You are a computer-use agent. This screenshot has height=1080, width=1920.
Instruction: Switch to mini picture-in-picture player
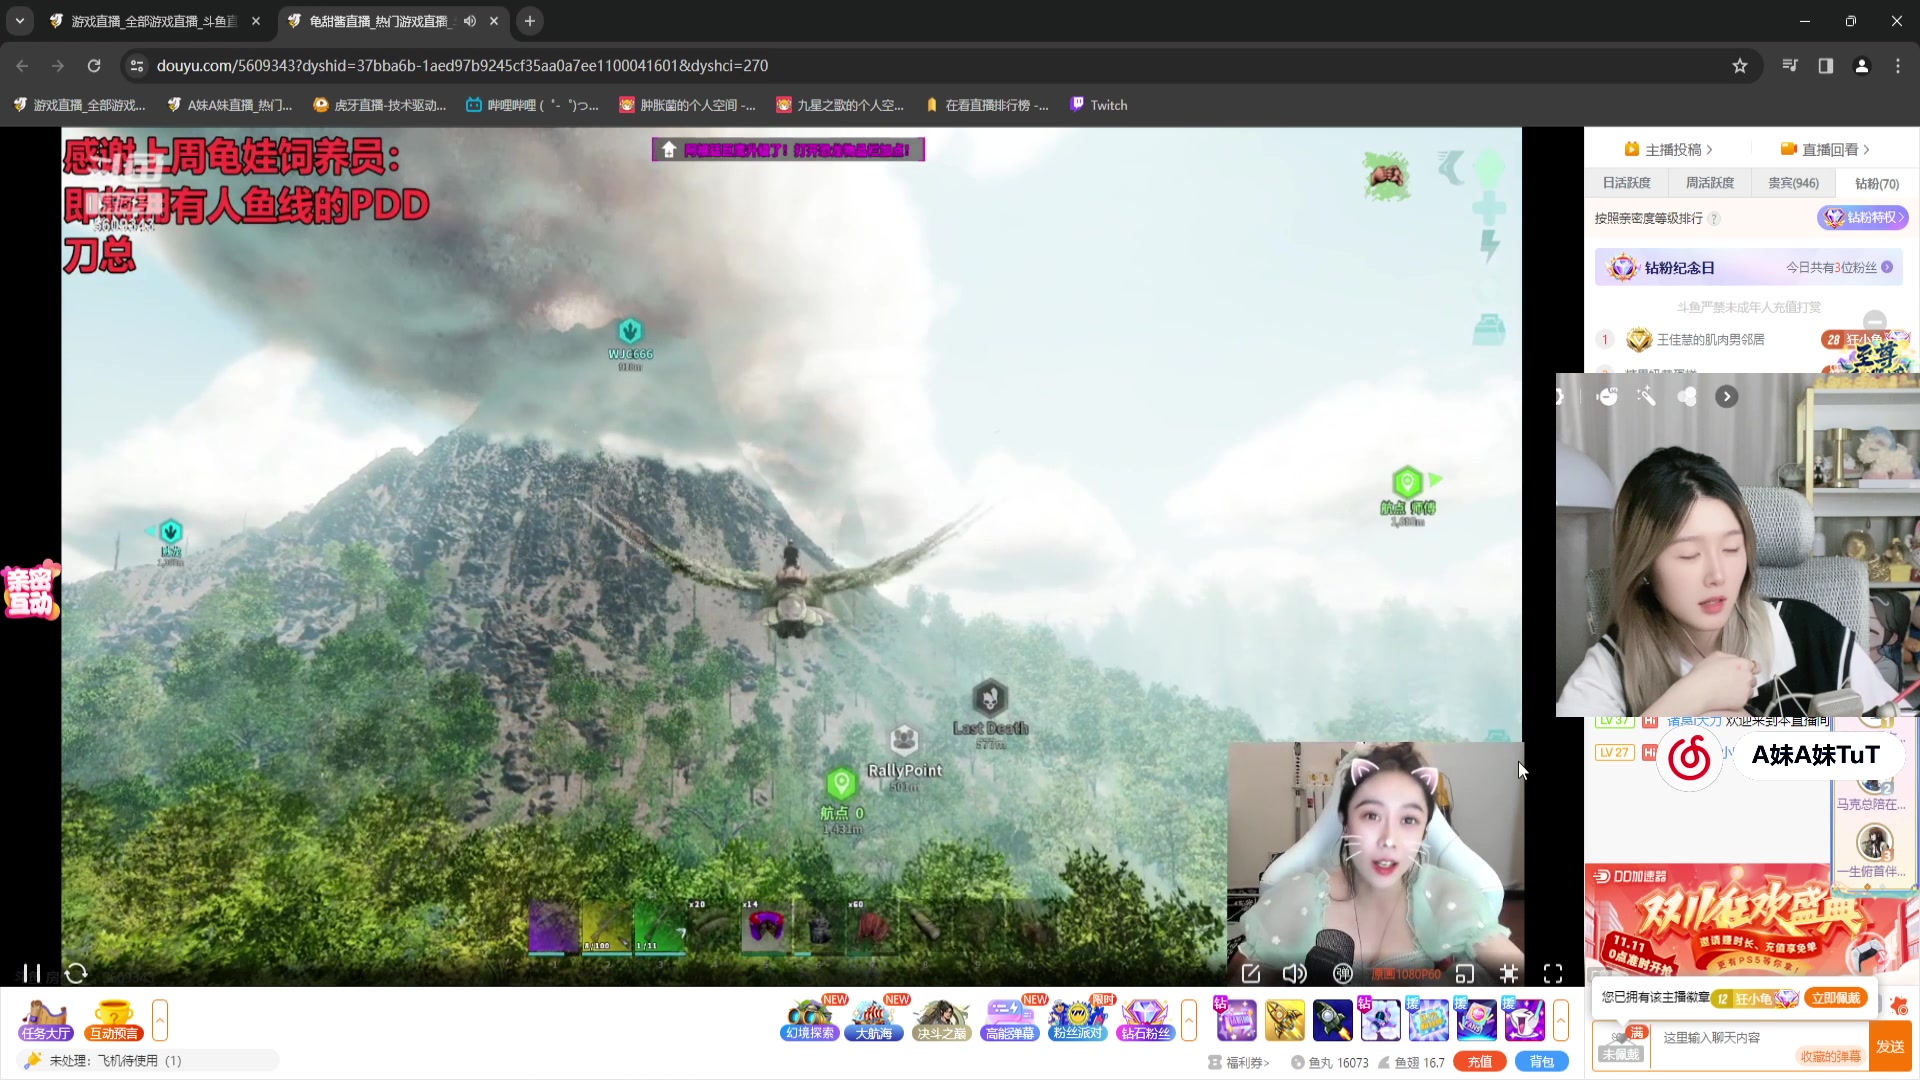click(1465, 973)
